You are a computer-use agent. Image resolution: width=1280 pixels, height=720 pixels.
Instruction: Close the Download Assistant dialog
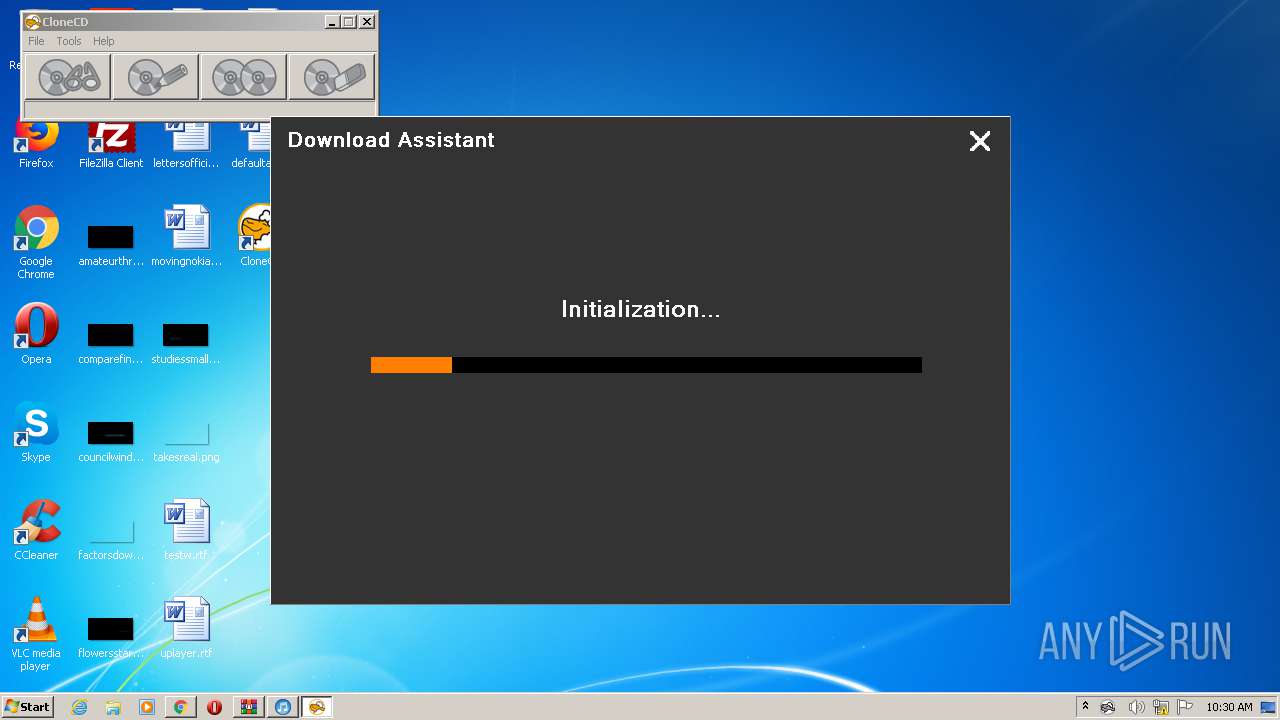pyautogui.click(x=980, y=141)
